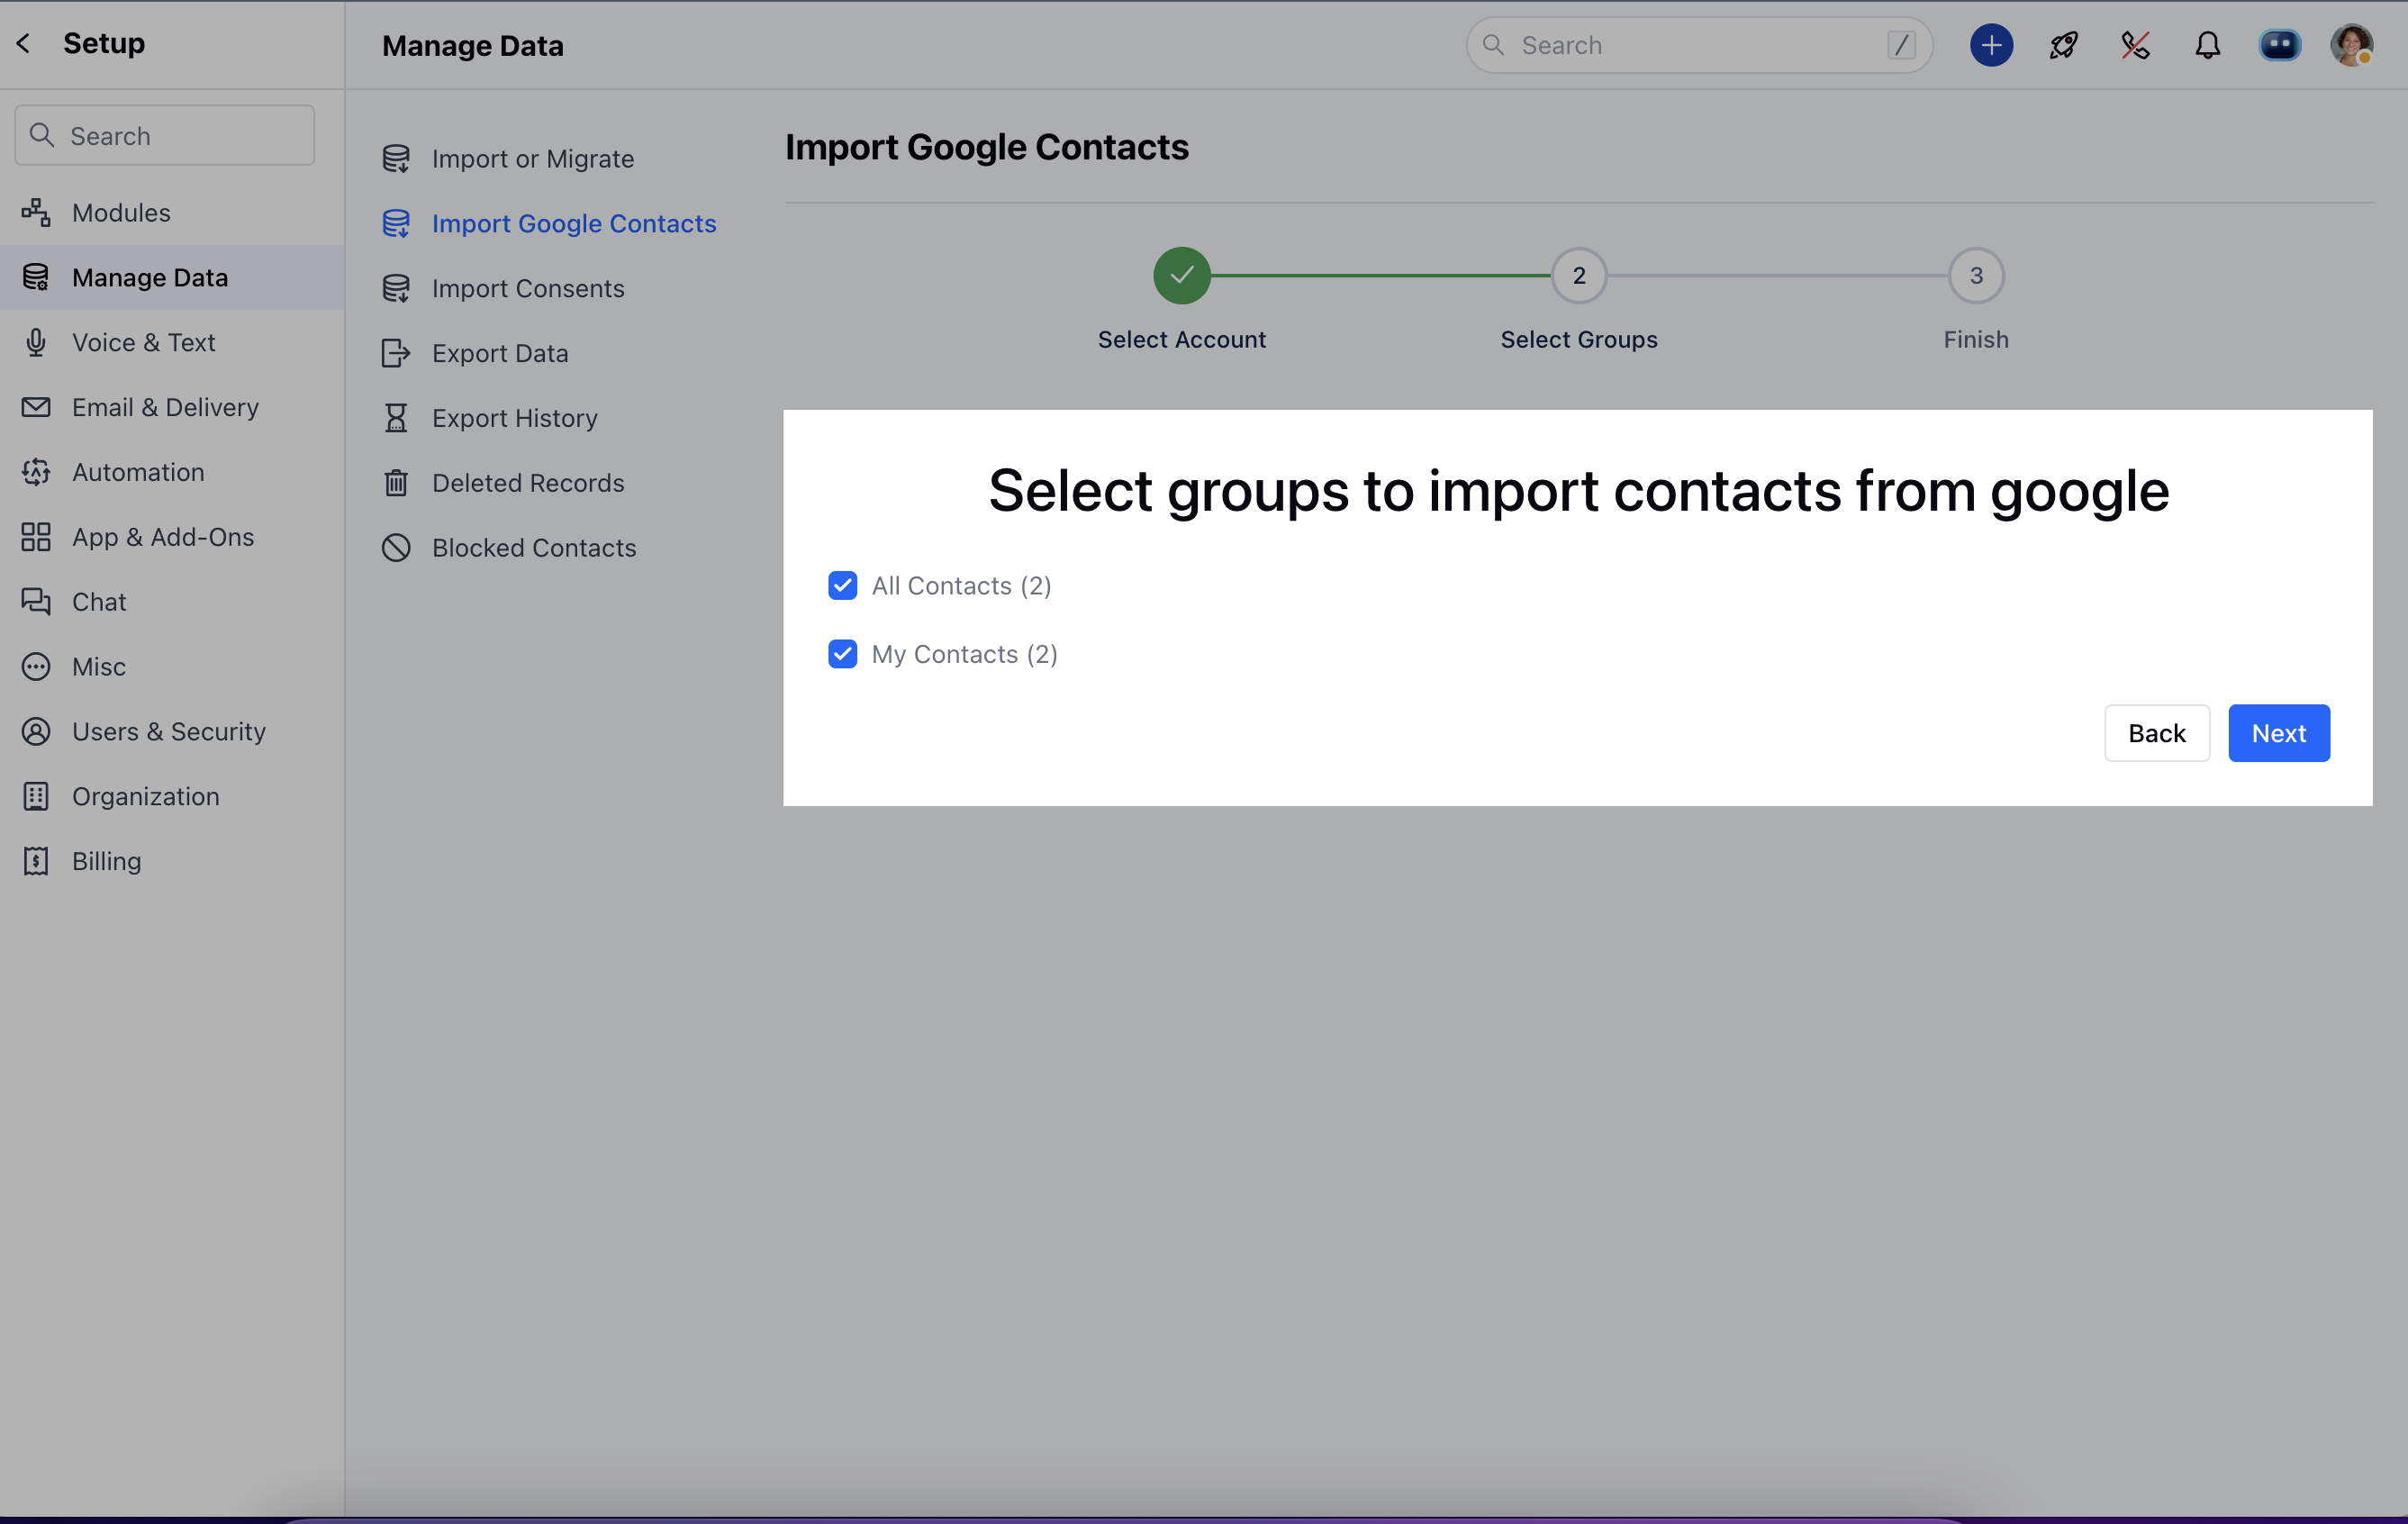
Task: Uncheck the All Contacts (2) checkbox
Action: tap(842, 586)
